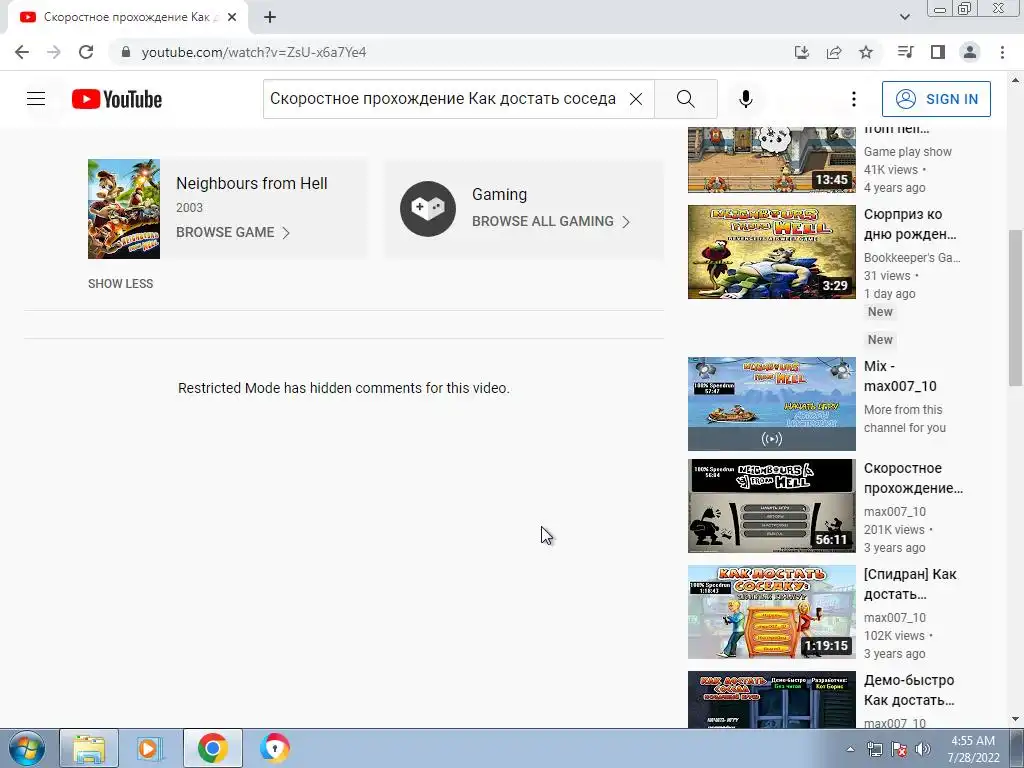This screenshot has height=768, width=1024.
Task: Open the Mix - max007_10 playlist thumbnail
Action: pyautogui.click(x=771, y=404)
